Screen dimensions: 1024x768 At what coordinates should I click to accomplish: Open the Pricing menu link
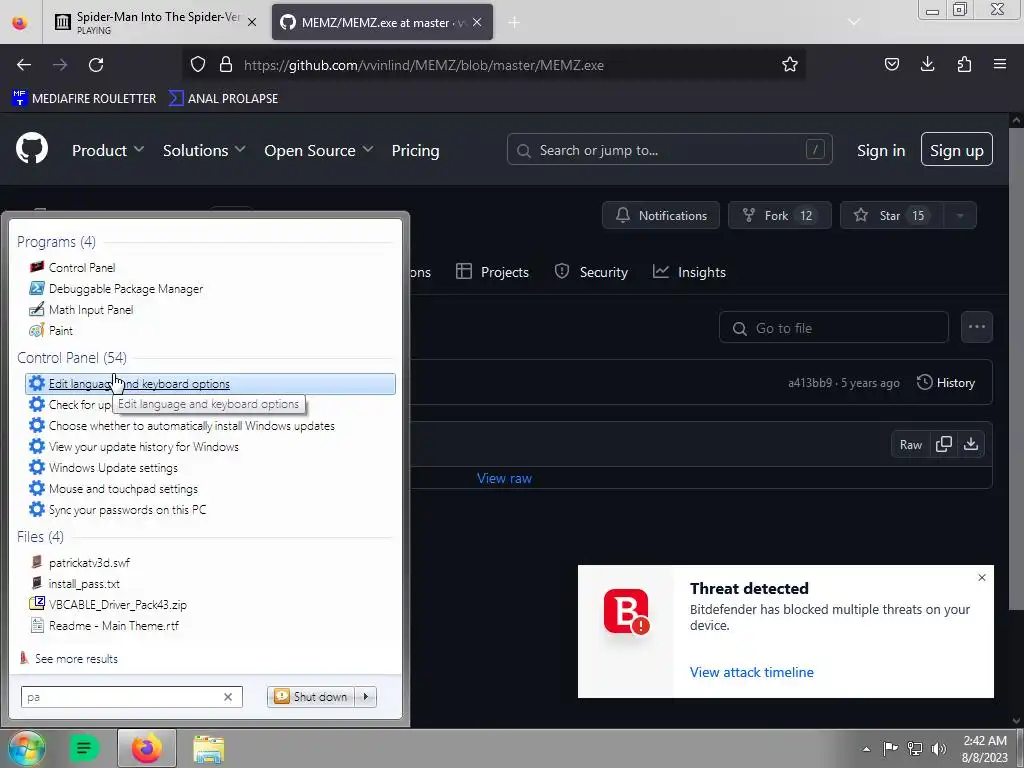(415, 150)
